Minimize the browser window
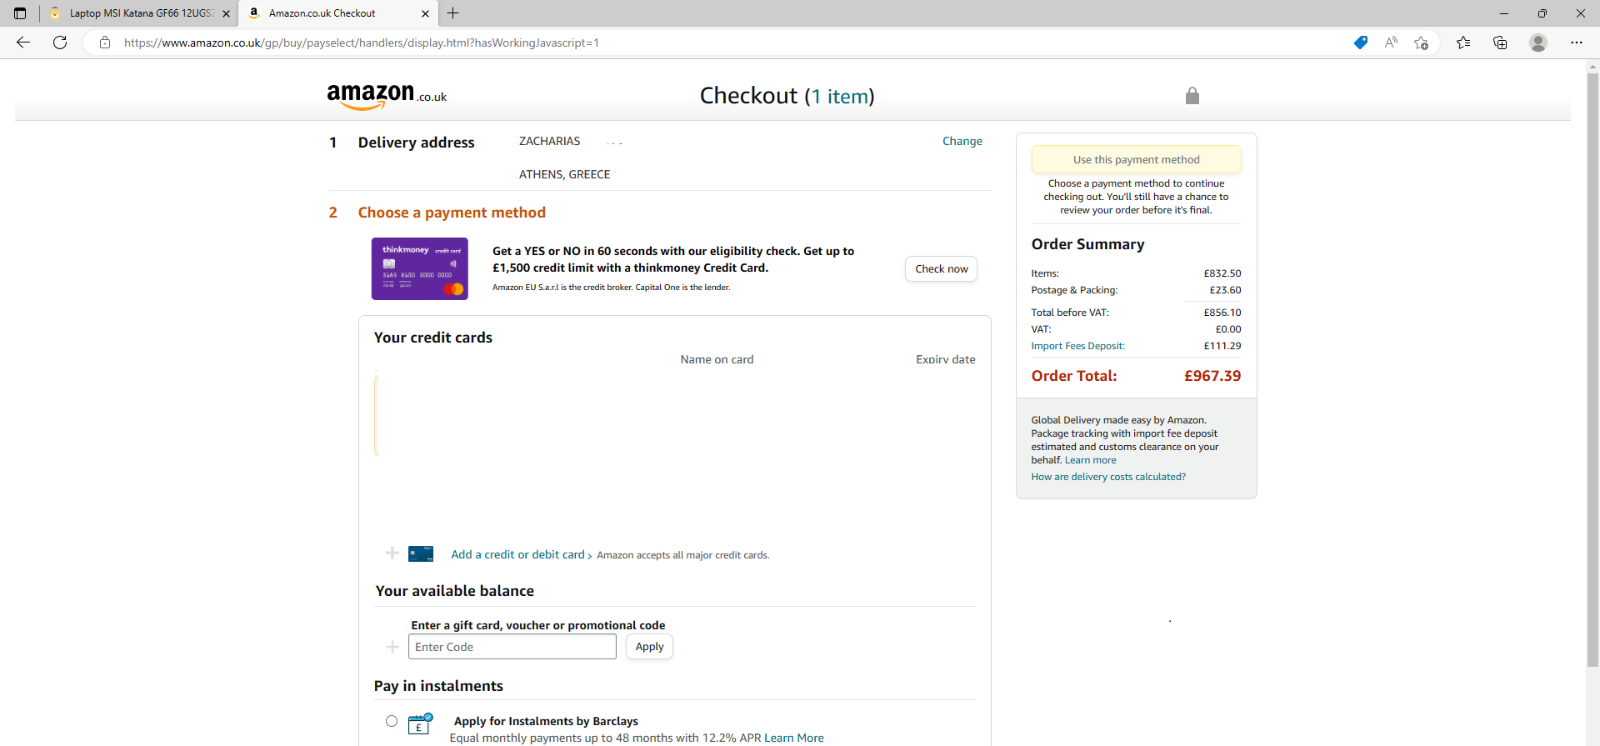 pos(1504,13)
